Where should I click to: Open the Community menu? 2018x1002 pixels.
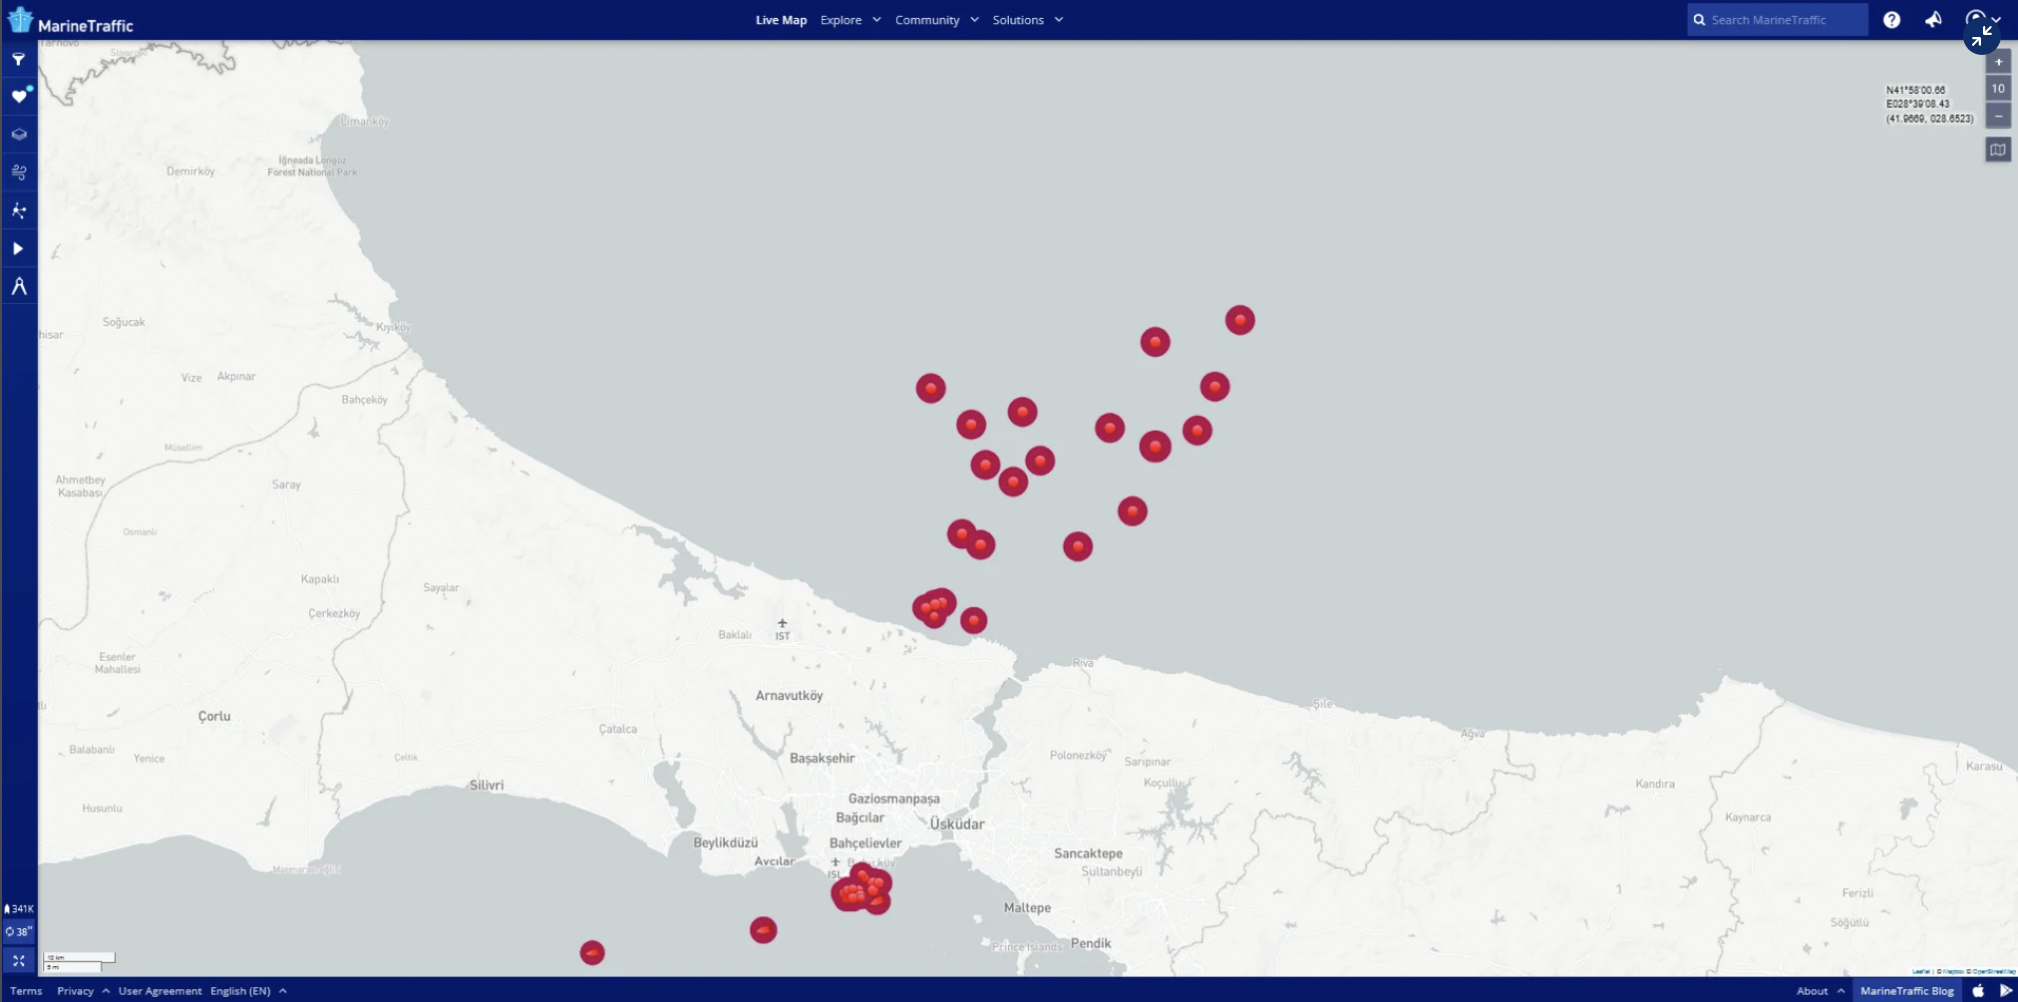point(936,20)
